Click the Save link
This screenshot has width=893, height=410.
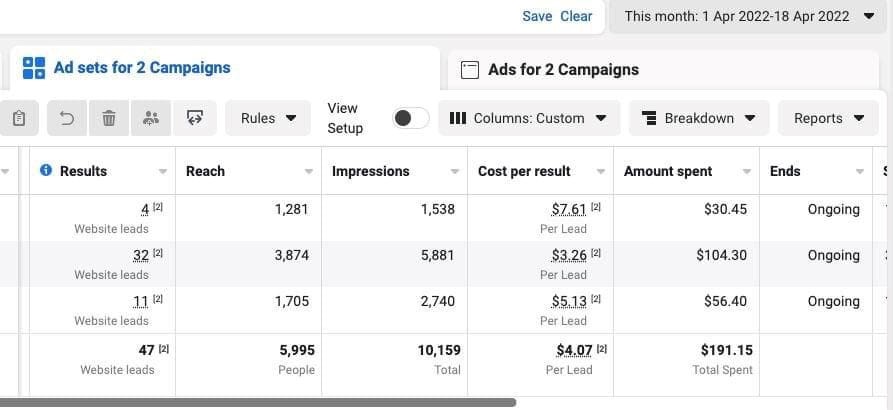point(537,16)
